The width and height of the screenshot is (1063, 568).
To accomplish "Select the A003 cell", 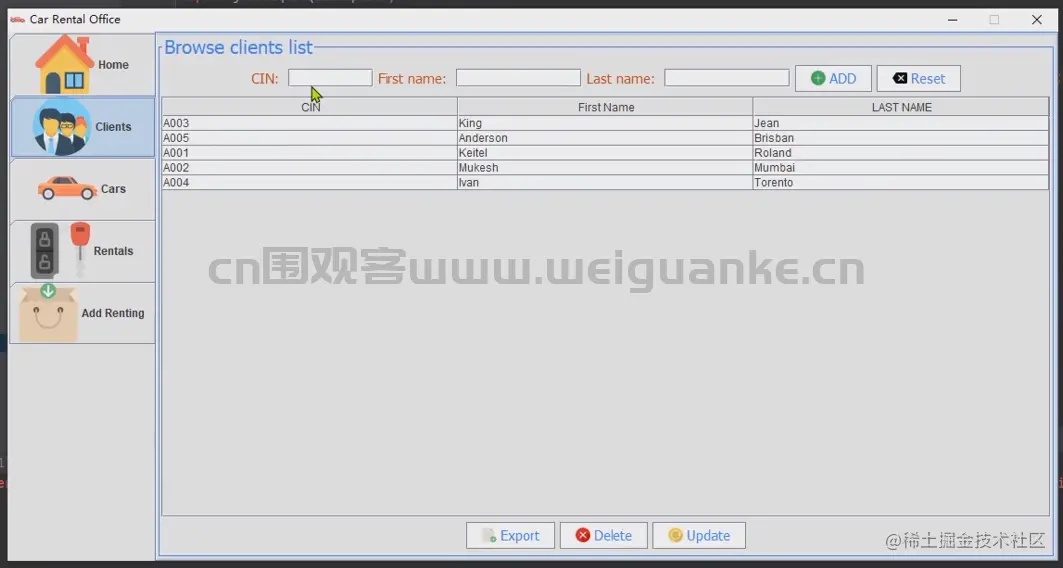I will tap(310, 123).
